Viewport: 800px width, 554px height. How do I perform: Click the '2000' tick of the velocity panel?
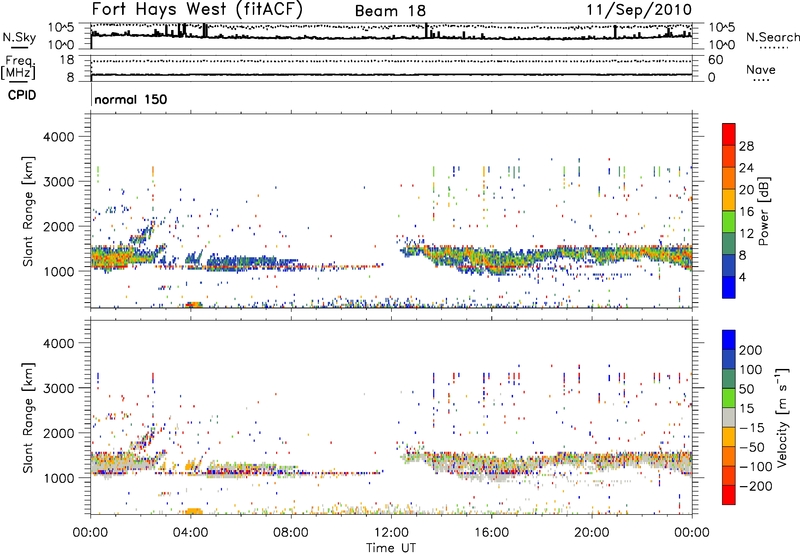(x=58, y=433)
